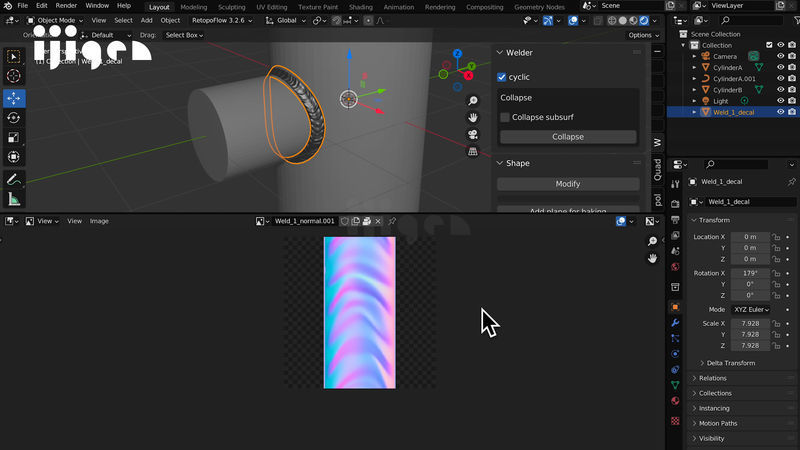Open the Render menu
The image size is (800, 450).
tap(66, 6)
